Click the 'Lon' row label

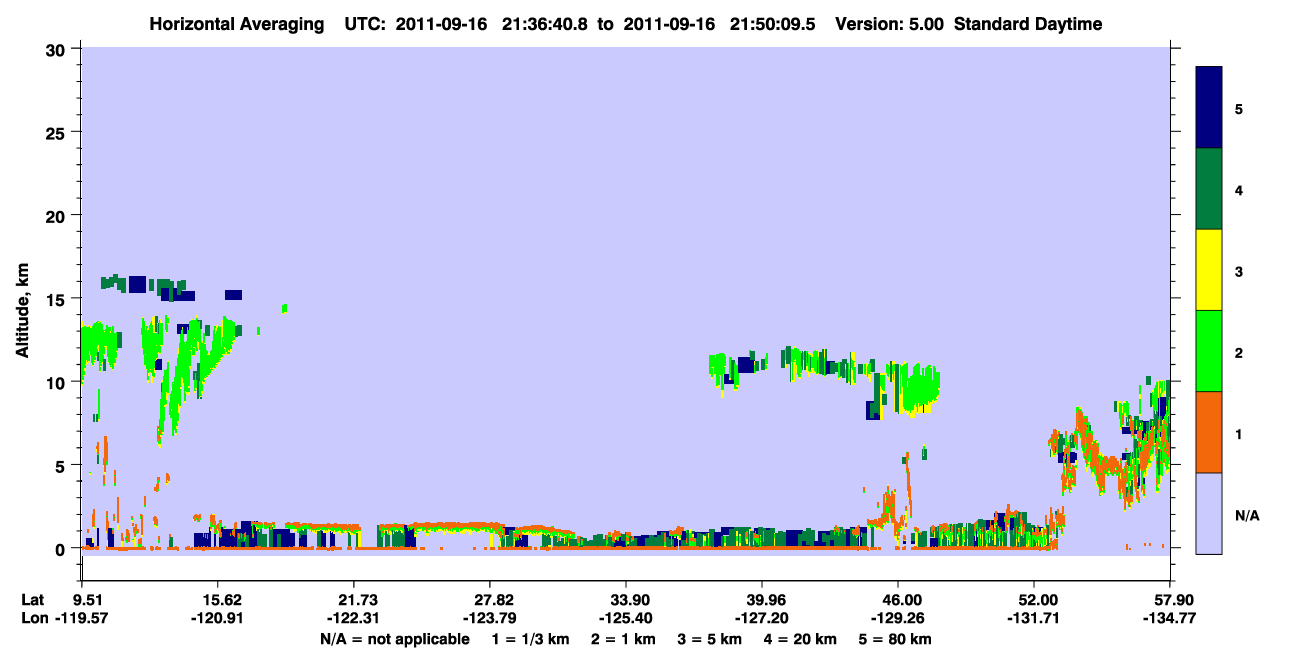(34, 618)
